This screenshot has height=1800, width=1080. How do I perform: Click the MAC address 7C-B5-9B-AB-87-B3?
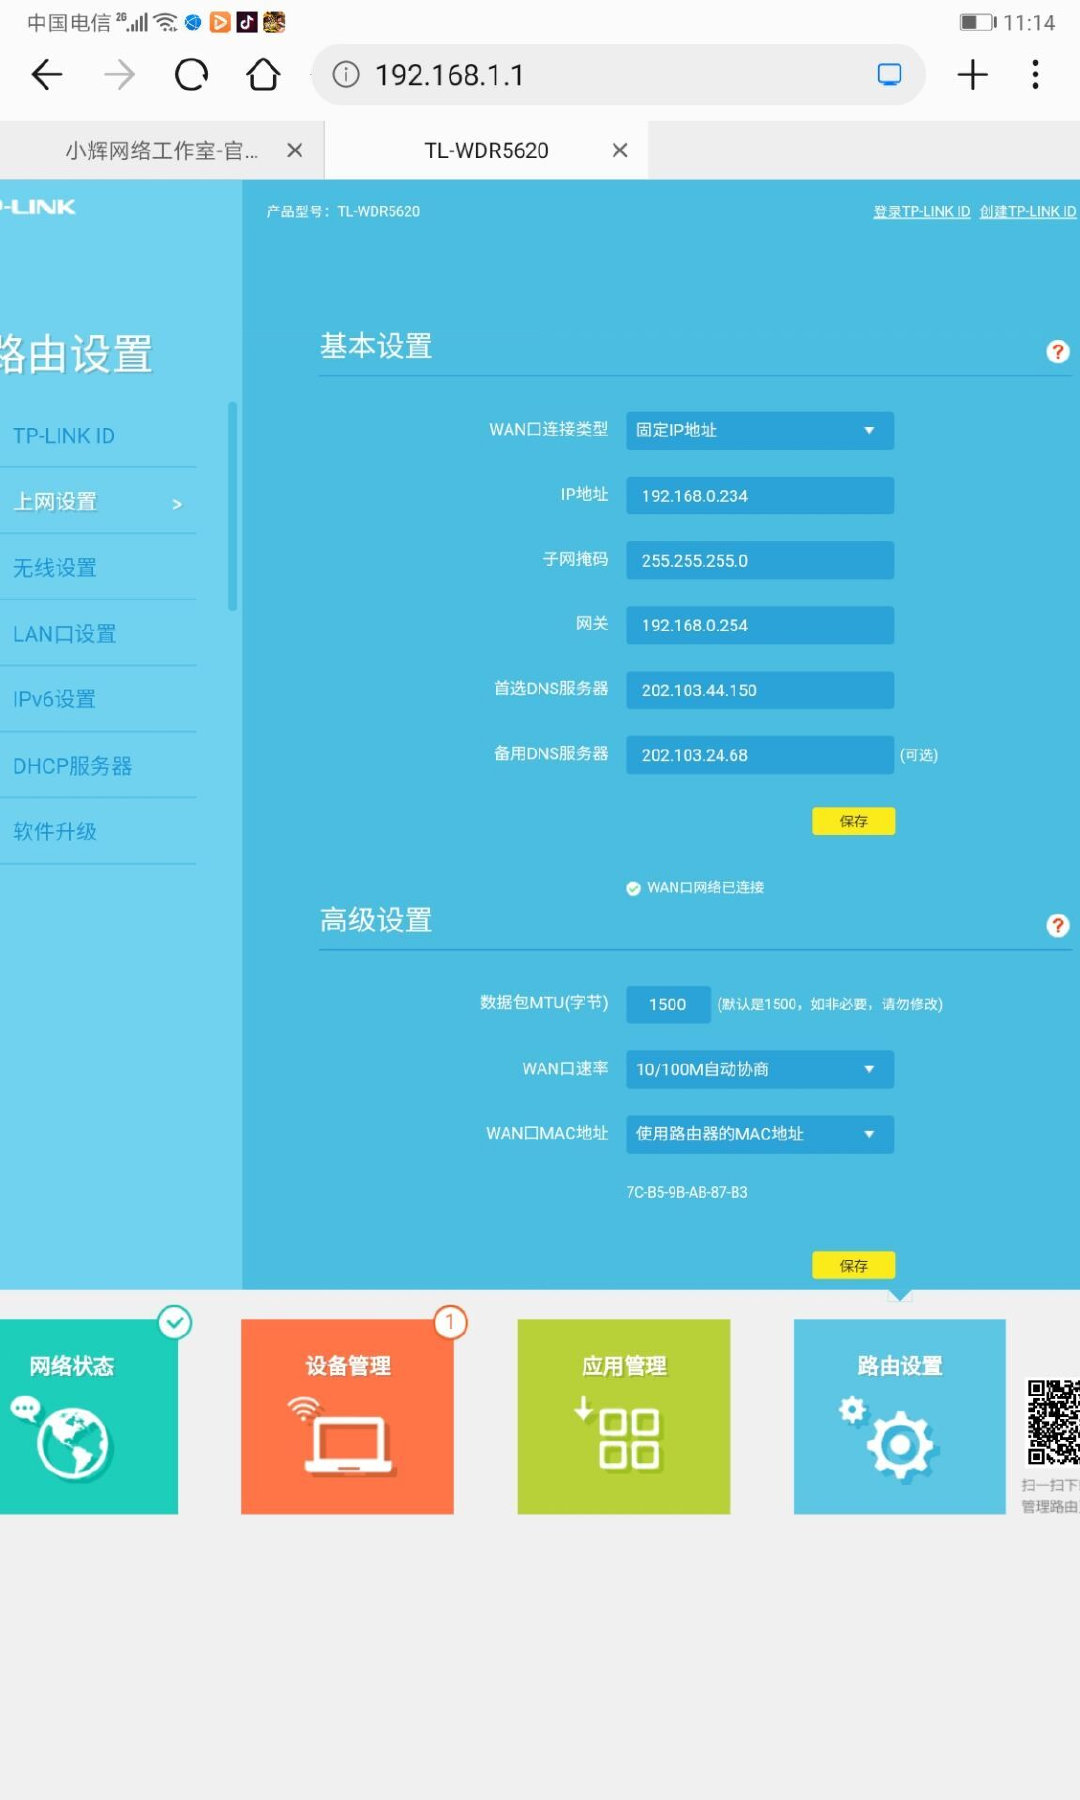pos(687,1192)
